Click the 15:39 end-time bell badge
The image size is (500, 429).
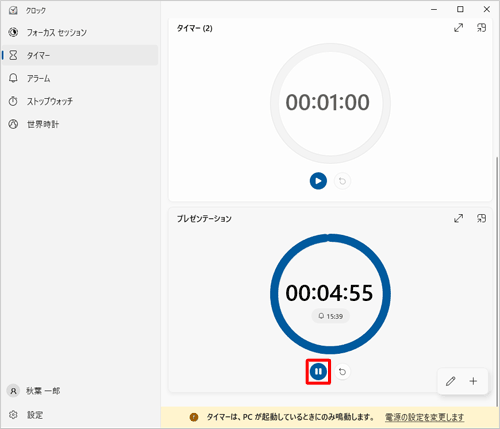(330, 316)
